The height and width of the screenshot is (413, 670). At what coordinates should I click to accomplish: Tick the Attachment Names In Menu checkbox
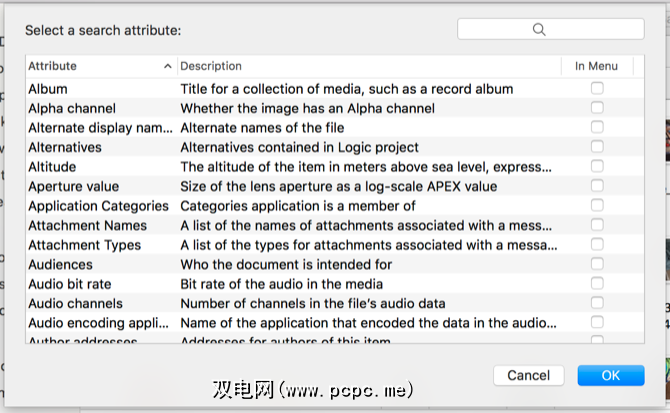point(597,225)
